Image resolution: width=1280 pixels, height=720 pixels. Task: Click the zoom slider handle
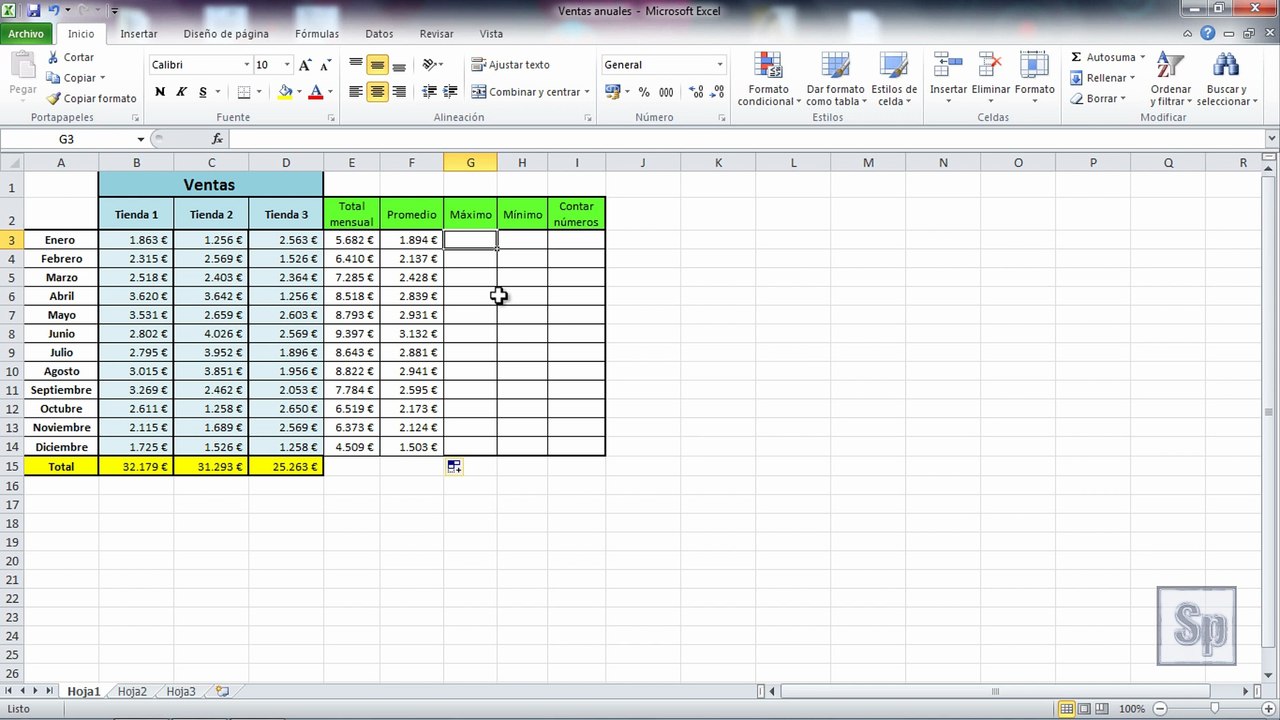coord(1214,709)
